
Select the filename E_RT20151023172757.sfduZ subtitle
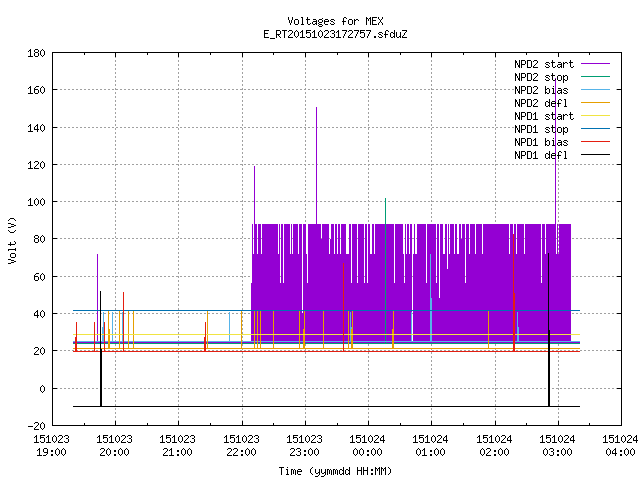[335, 34]
